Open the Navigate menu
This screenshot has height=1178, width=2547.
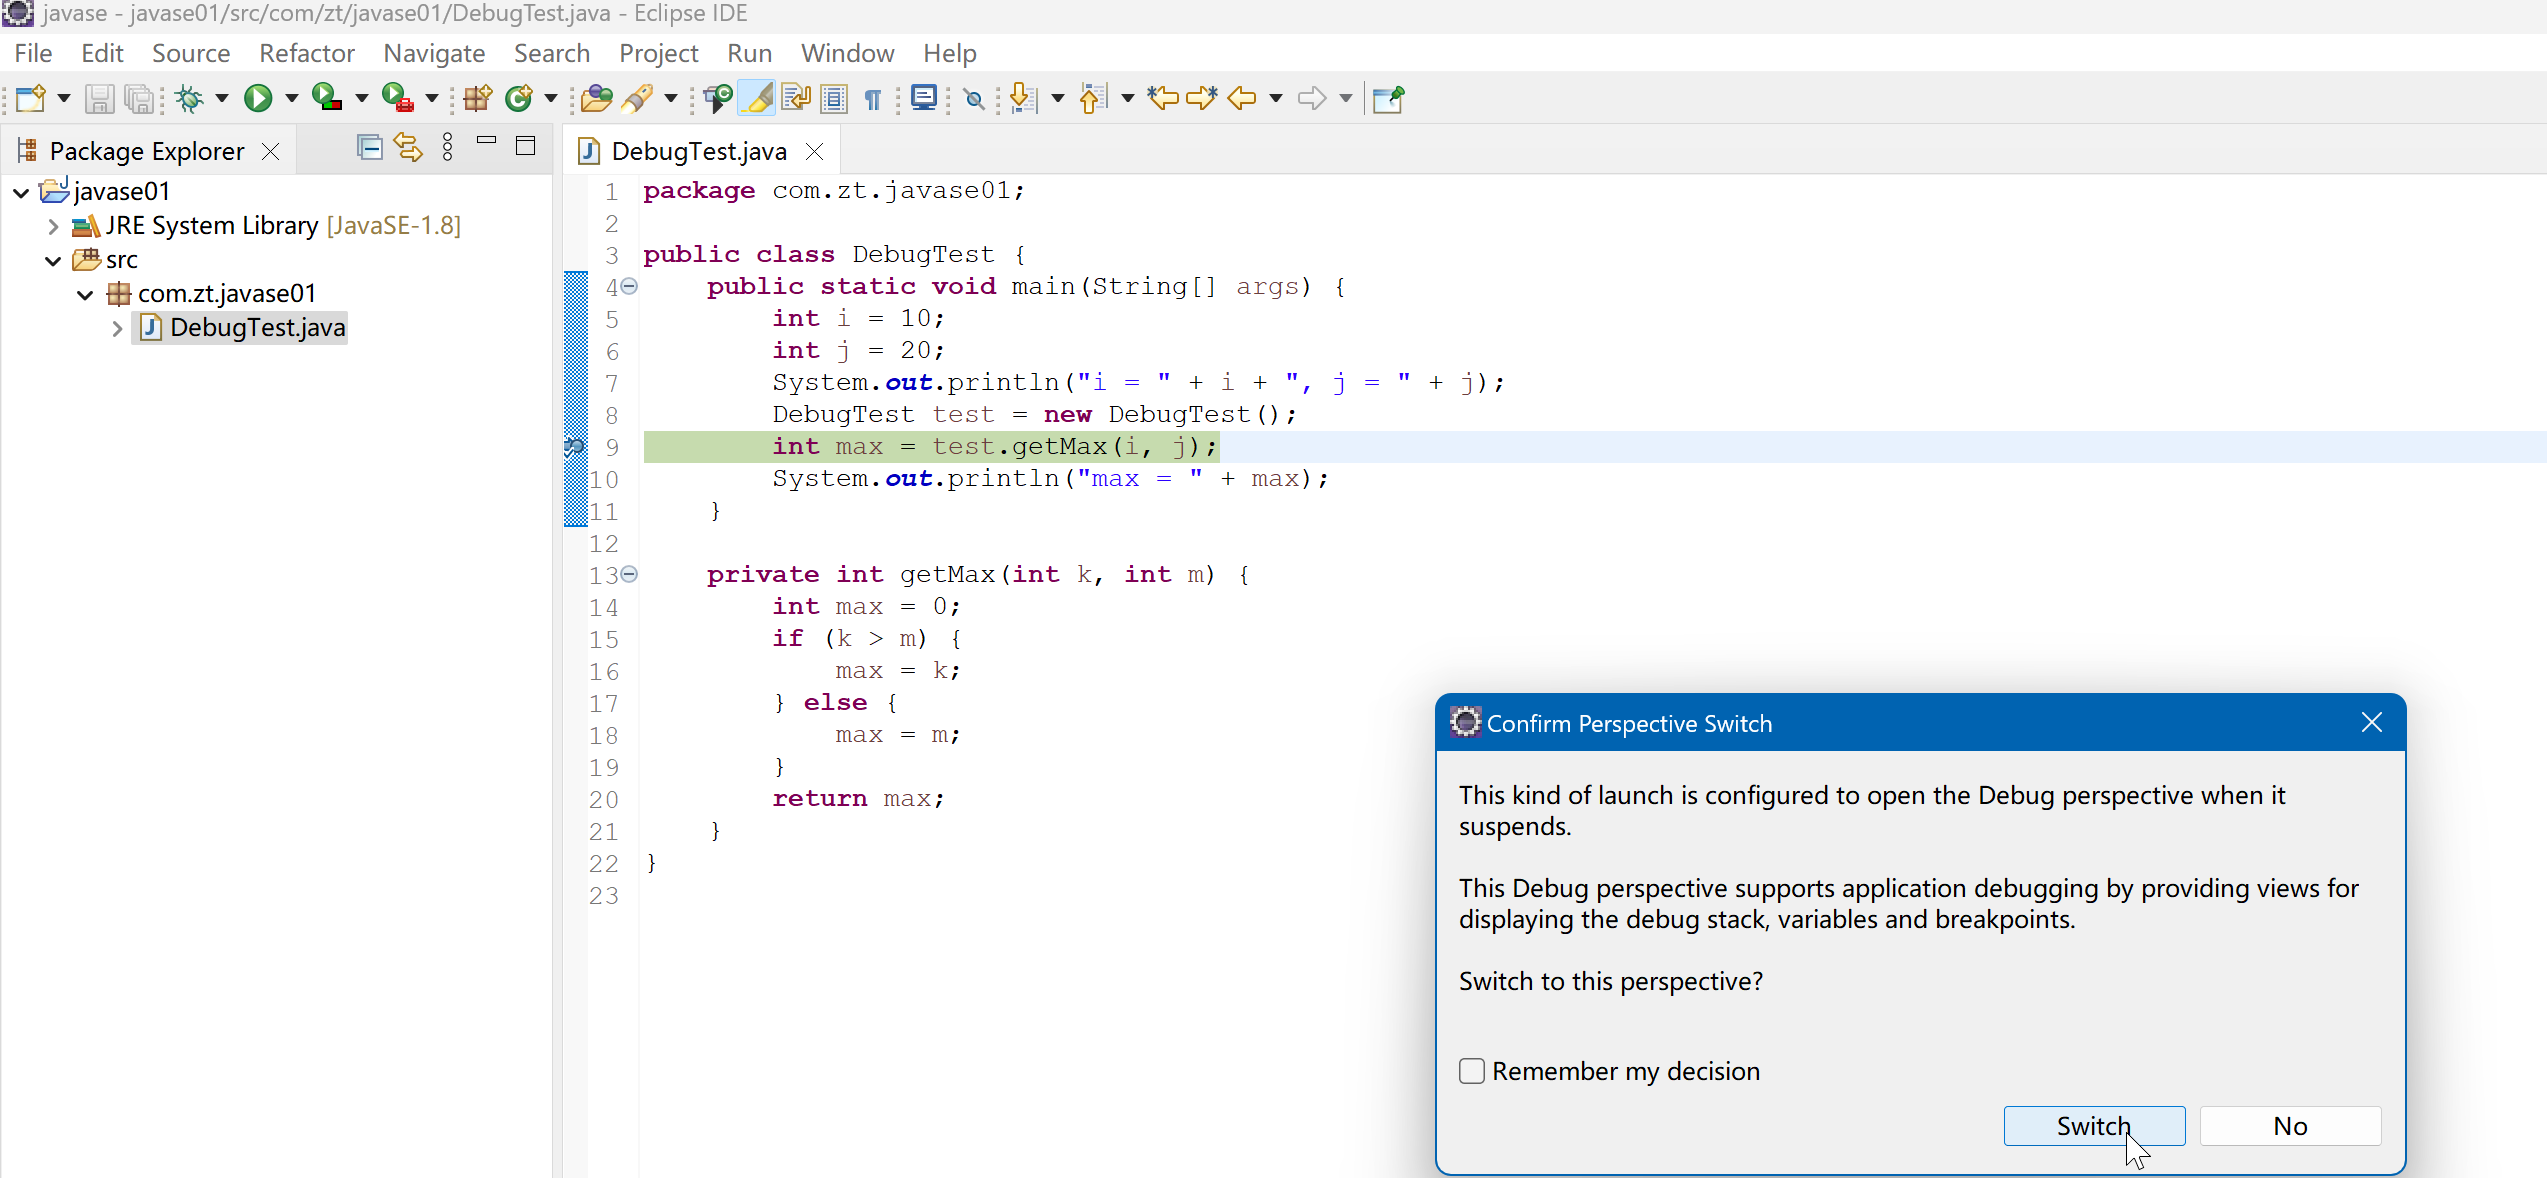434,53
